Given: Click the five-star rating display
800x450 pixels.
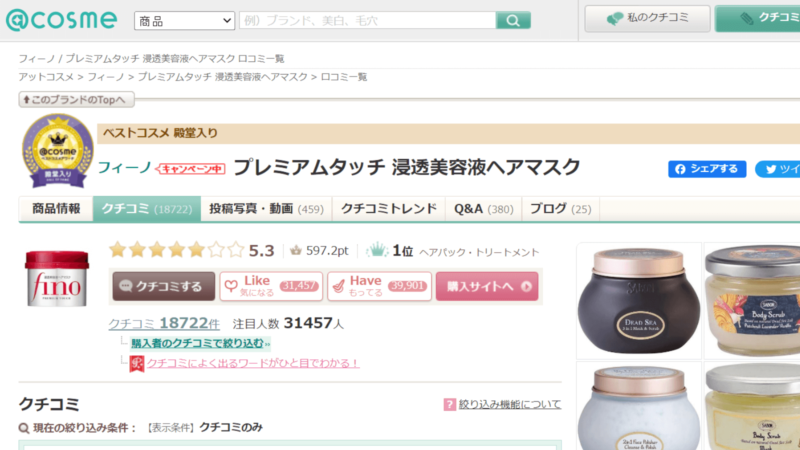Looking at the screenshot, I should point(175,250).
